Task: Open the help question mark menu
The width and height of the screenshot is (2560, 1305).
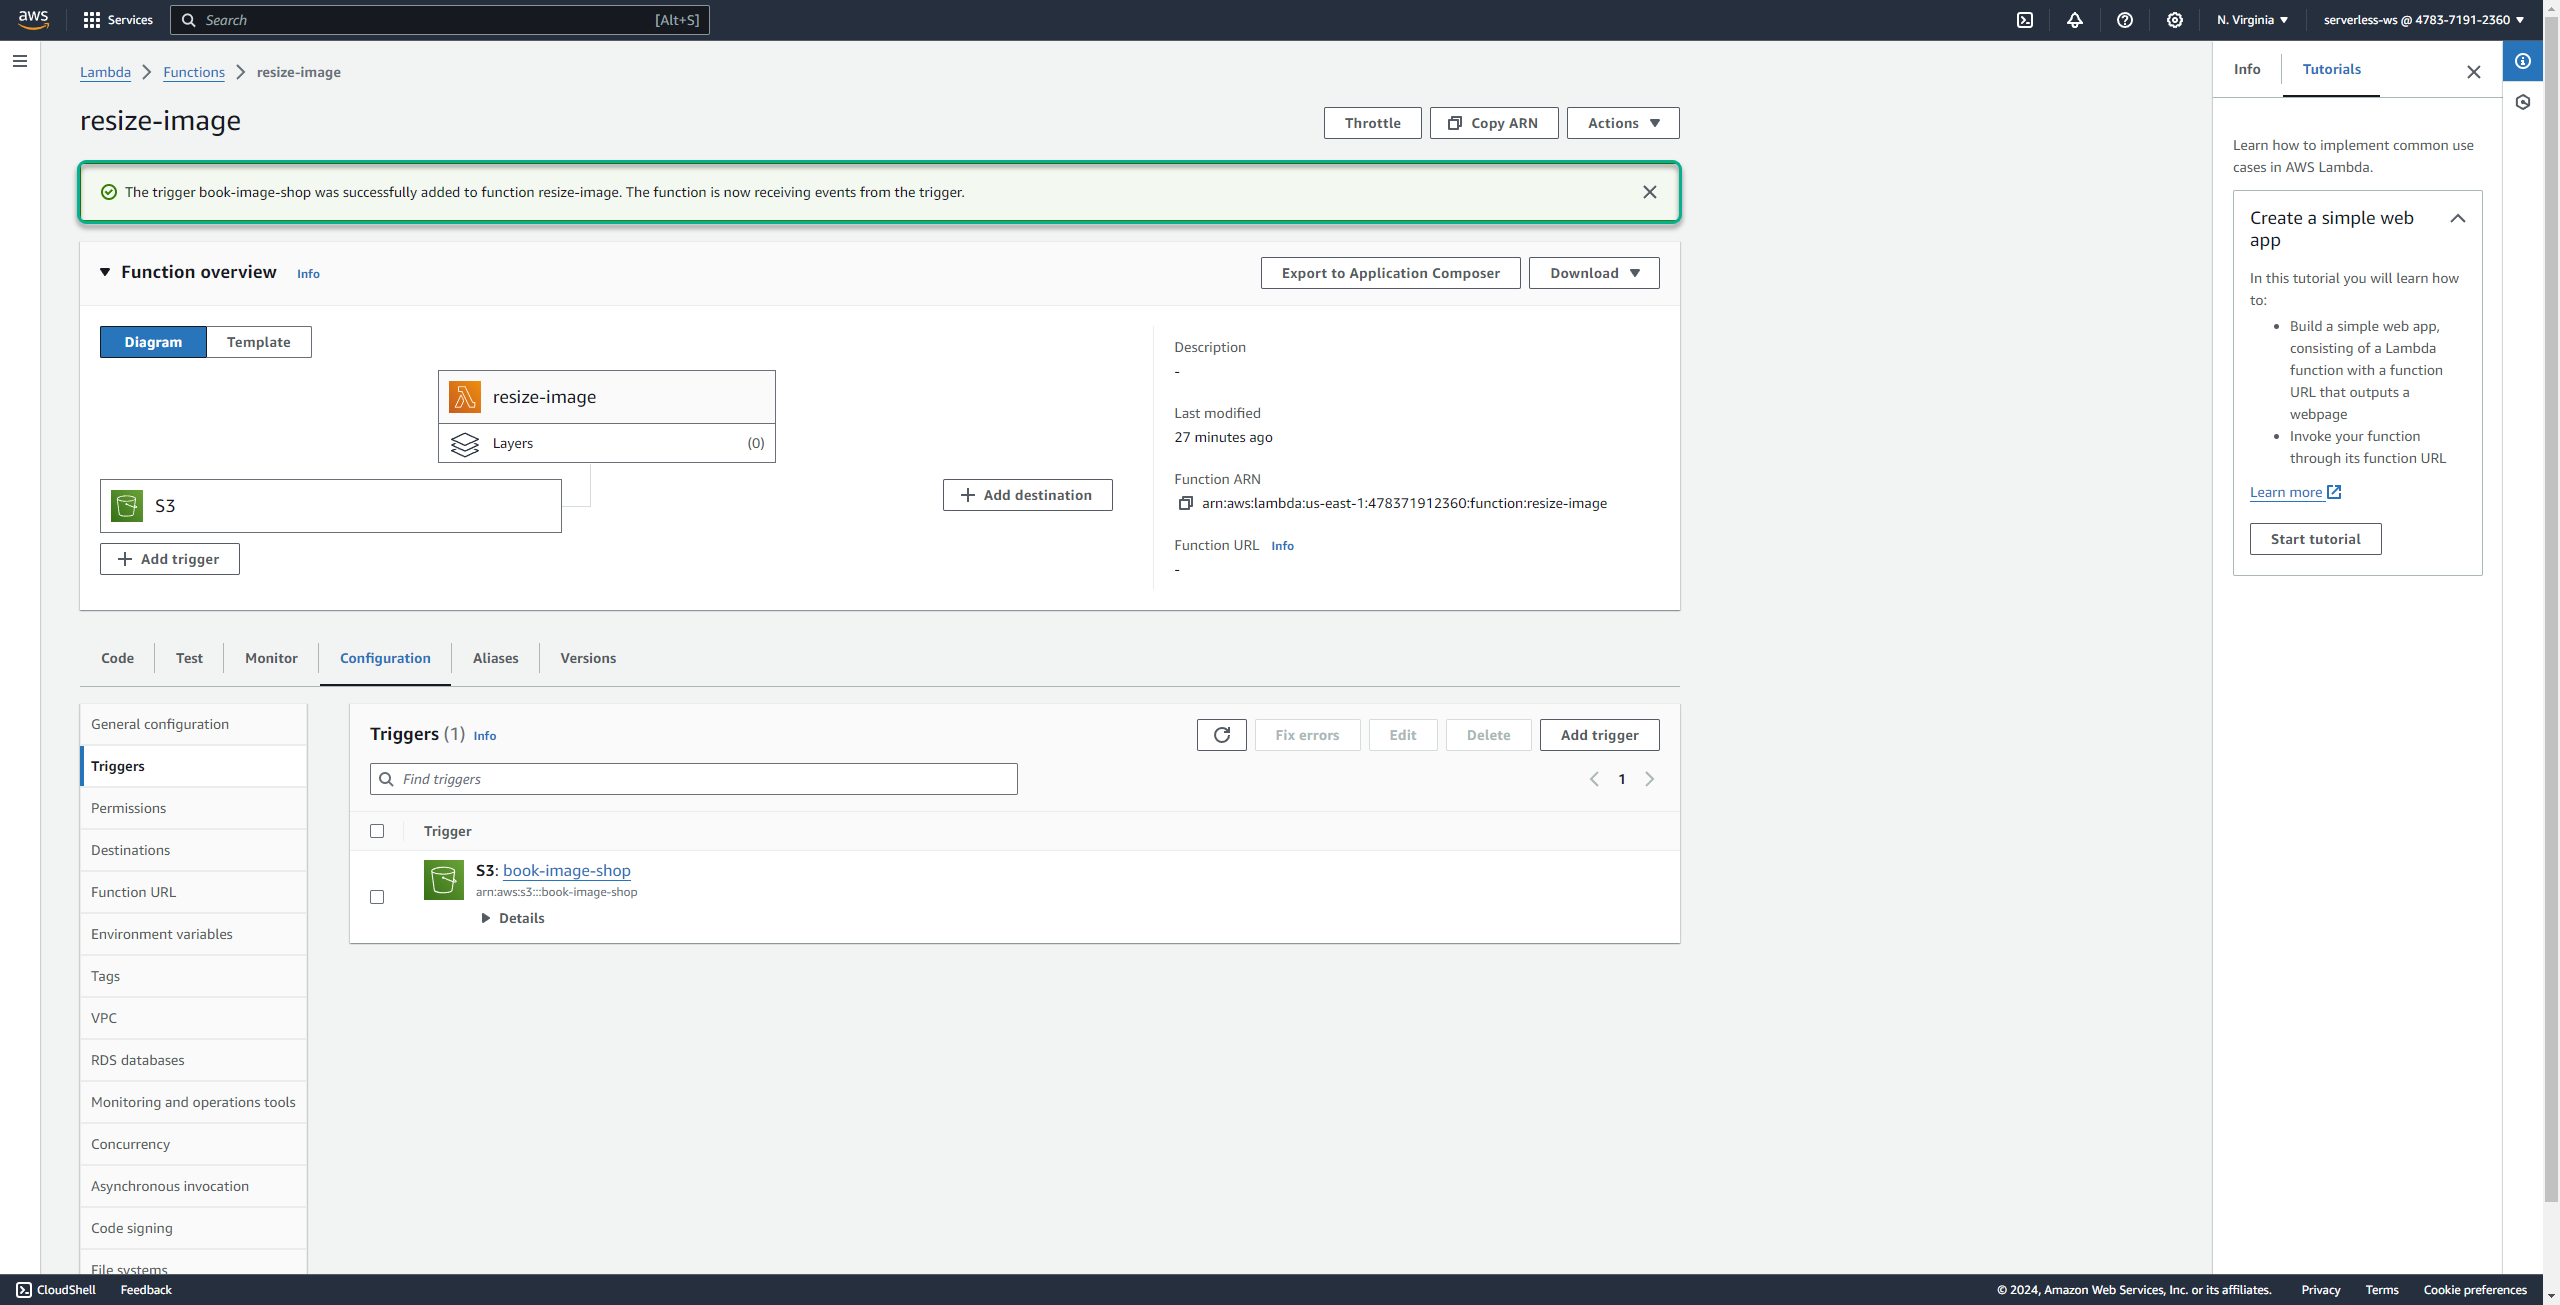Action: [x=2125, y=20]
